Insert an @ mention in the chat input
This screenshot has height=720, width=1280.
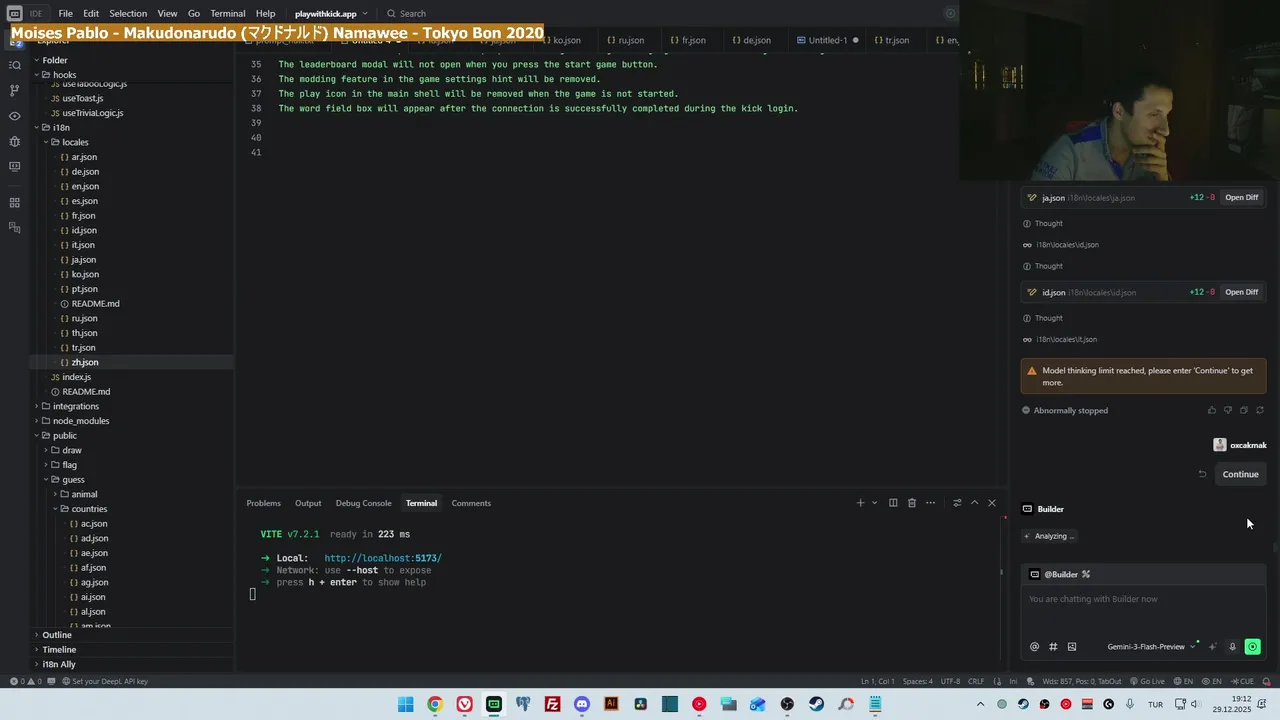pyautogui.click(x=1034, y=647)
